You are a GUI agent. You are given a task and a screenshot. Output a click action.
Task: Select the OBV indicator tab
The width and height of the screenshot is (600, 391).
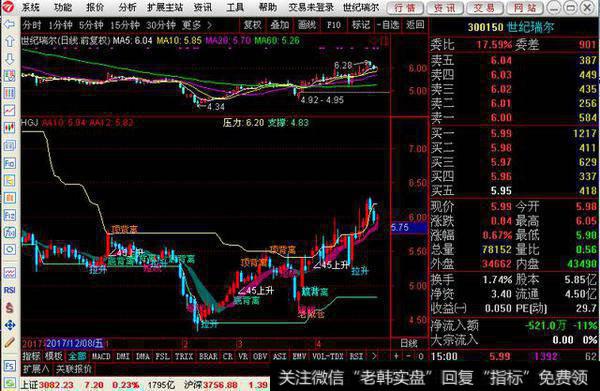[260, 356]
